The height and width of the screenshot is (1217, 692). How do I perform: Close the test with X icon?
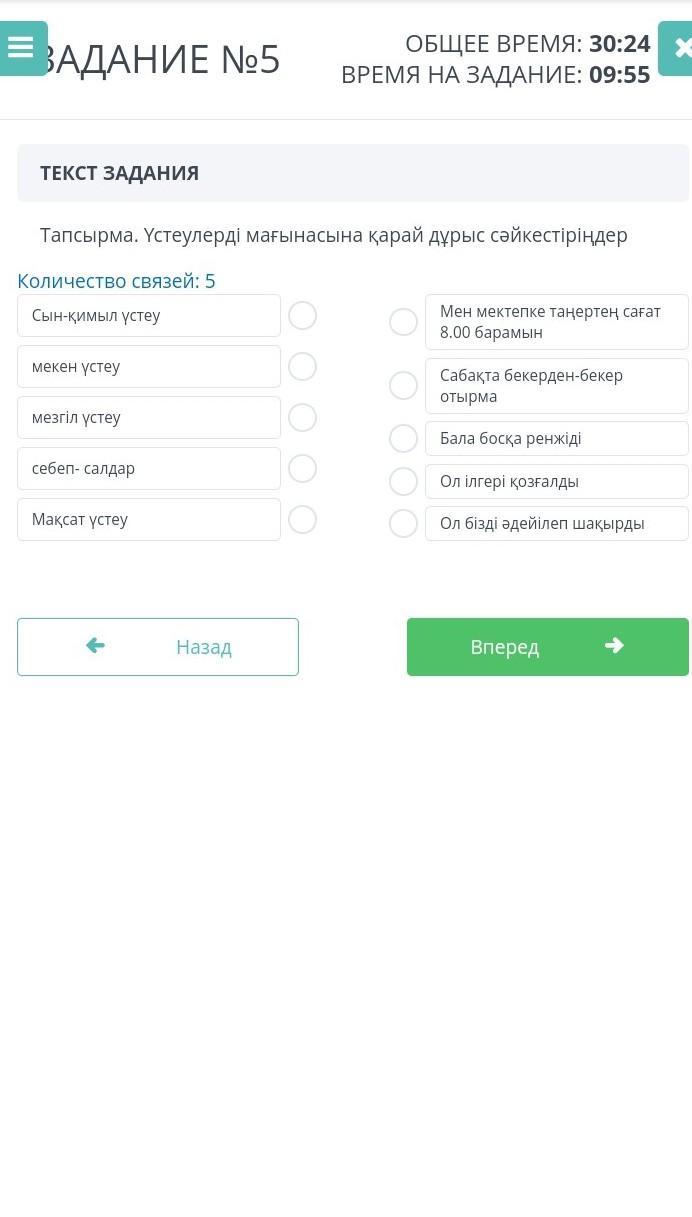click(x=681, y=48)
